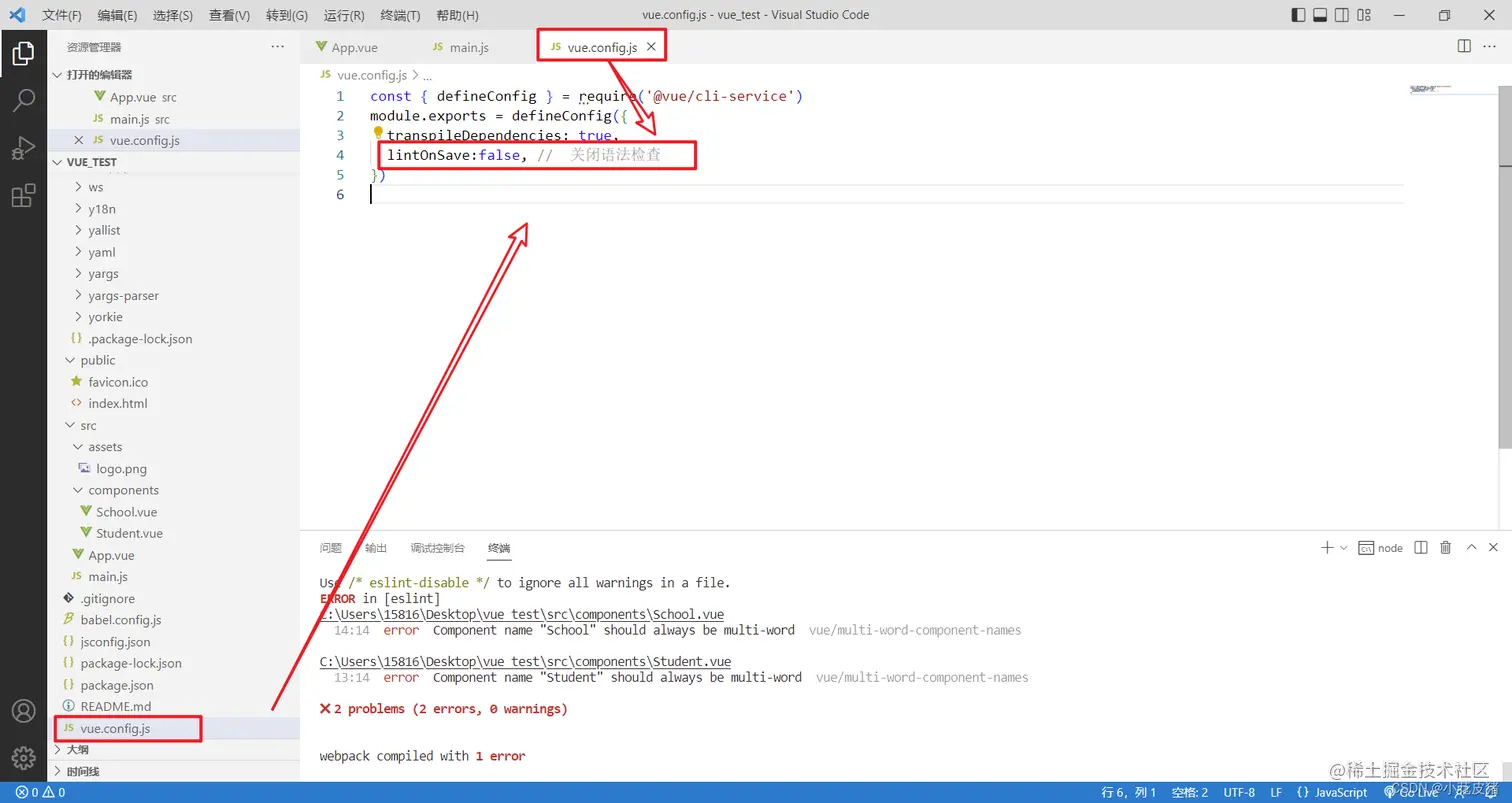Image resolution: width=1512 pixels, height=803 pixels.
Task: Open the terminal launch profile dropdown
Action: pyautogui.click(x=1343, y=547)
